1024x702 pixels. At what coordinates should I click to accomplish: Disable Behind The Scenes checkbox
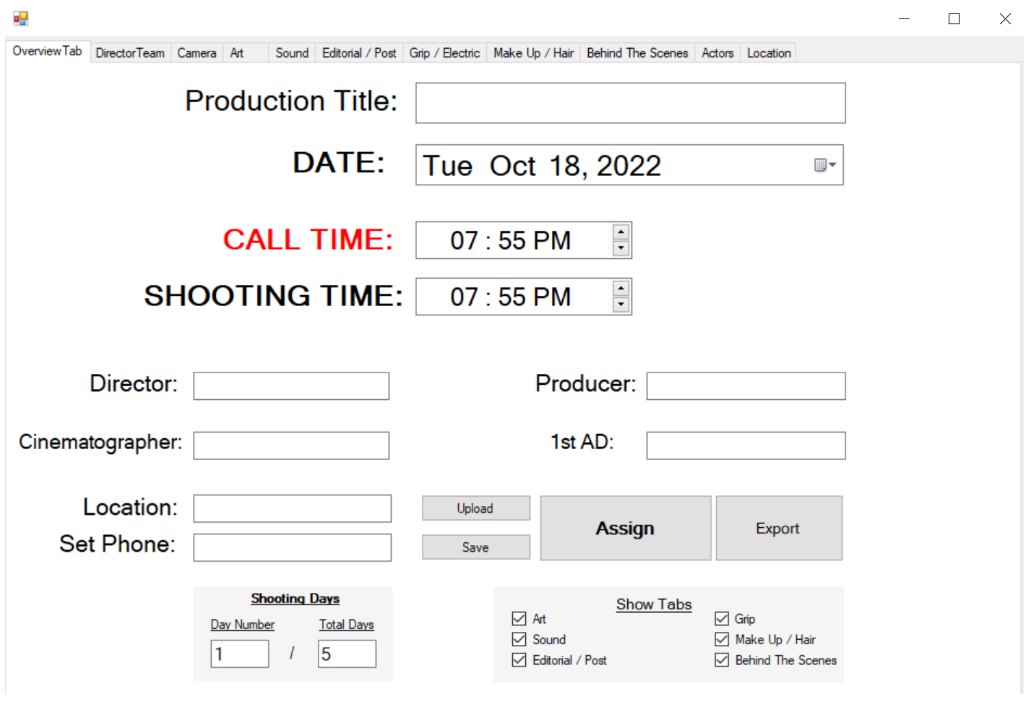point(722,660)
